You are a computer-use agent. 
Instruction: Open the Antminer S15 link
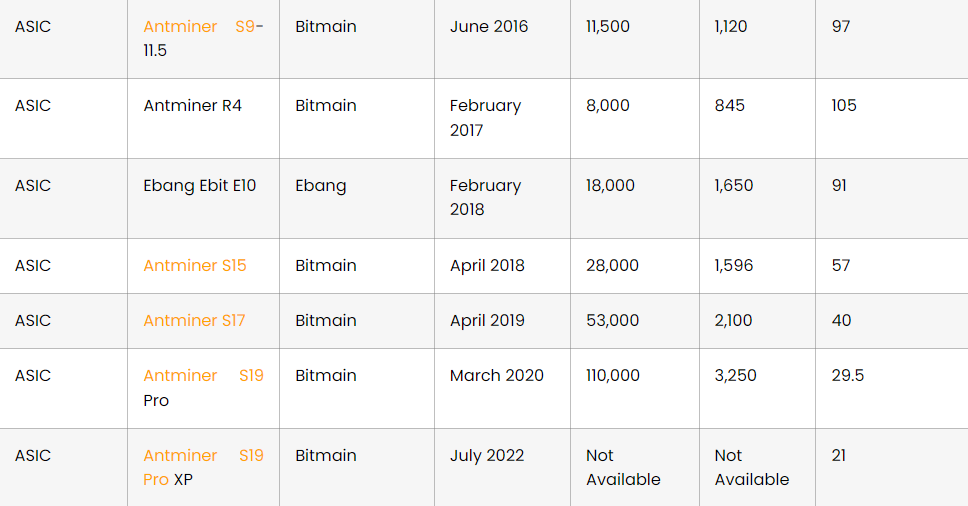pos(194,266)
